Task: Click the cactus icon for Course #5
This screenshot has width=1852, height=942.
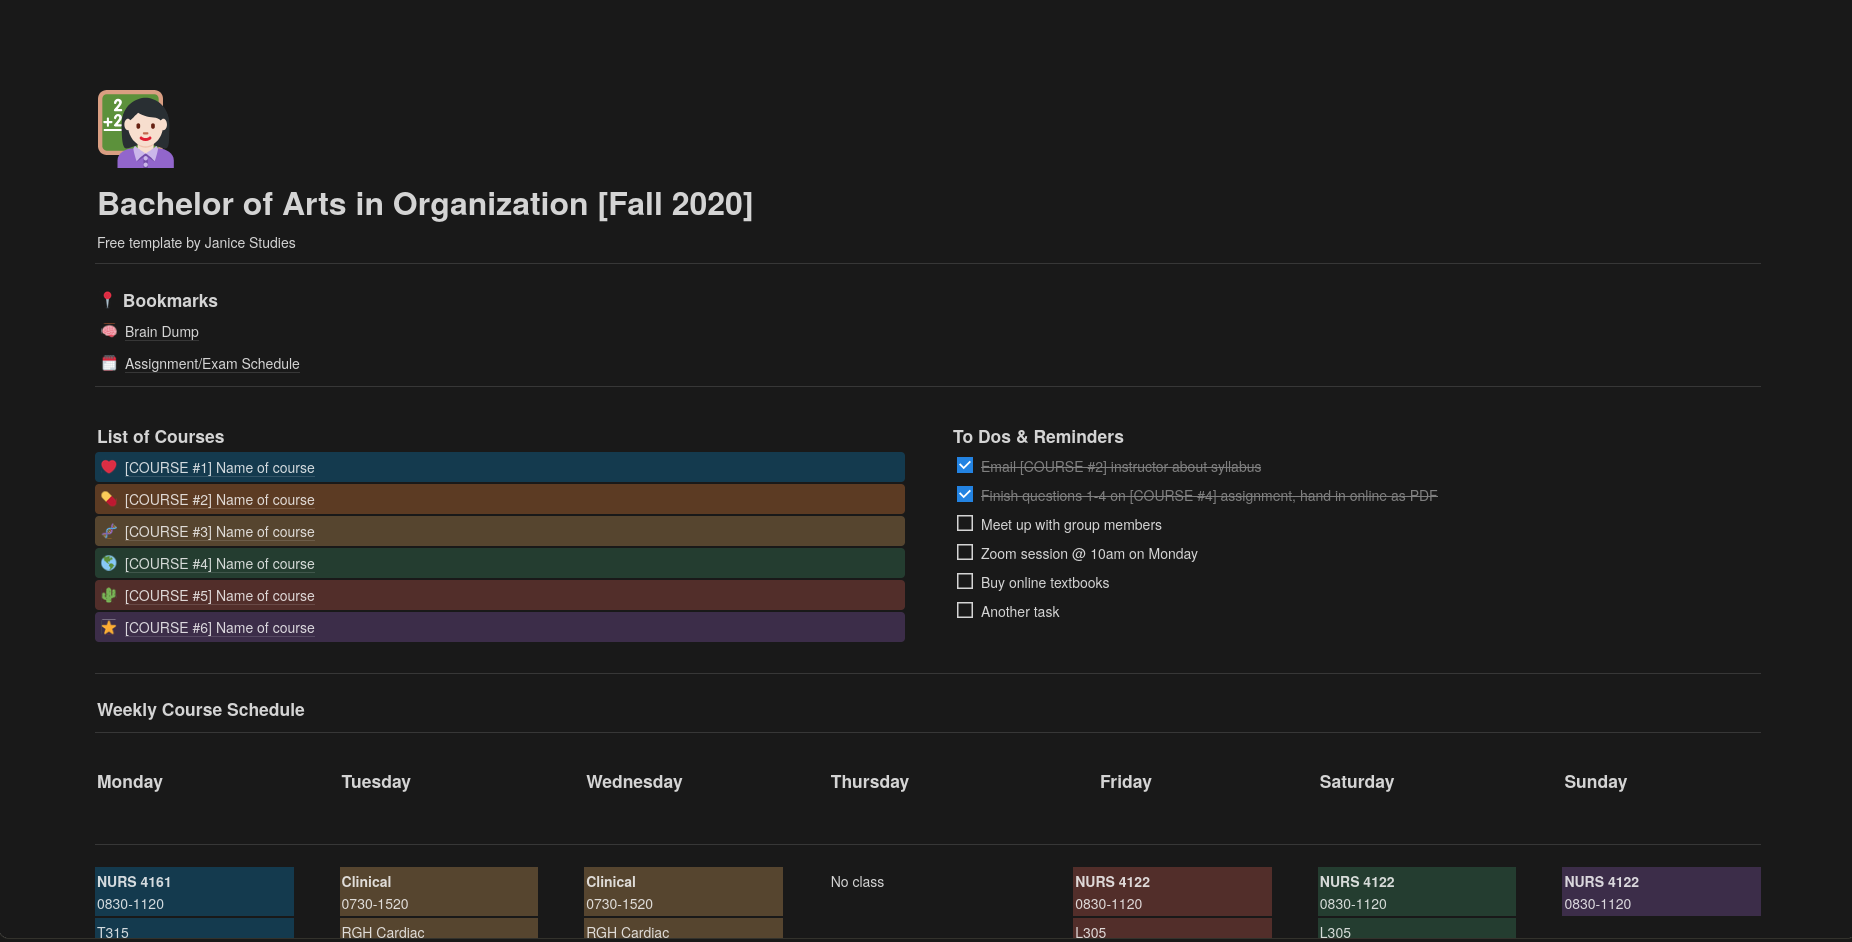Action: tap(109, 595)
